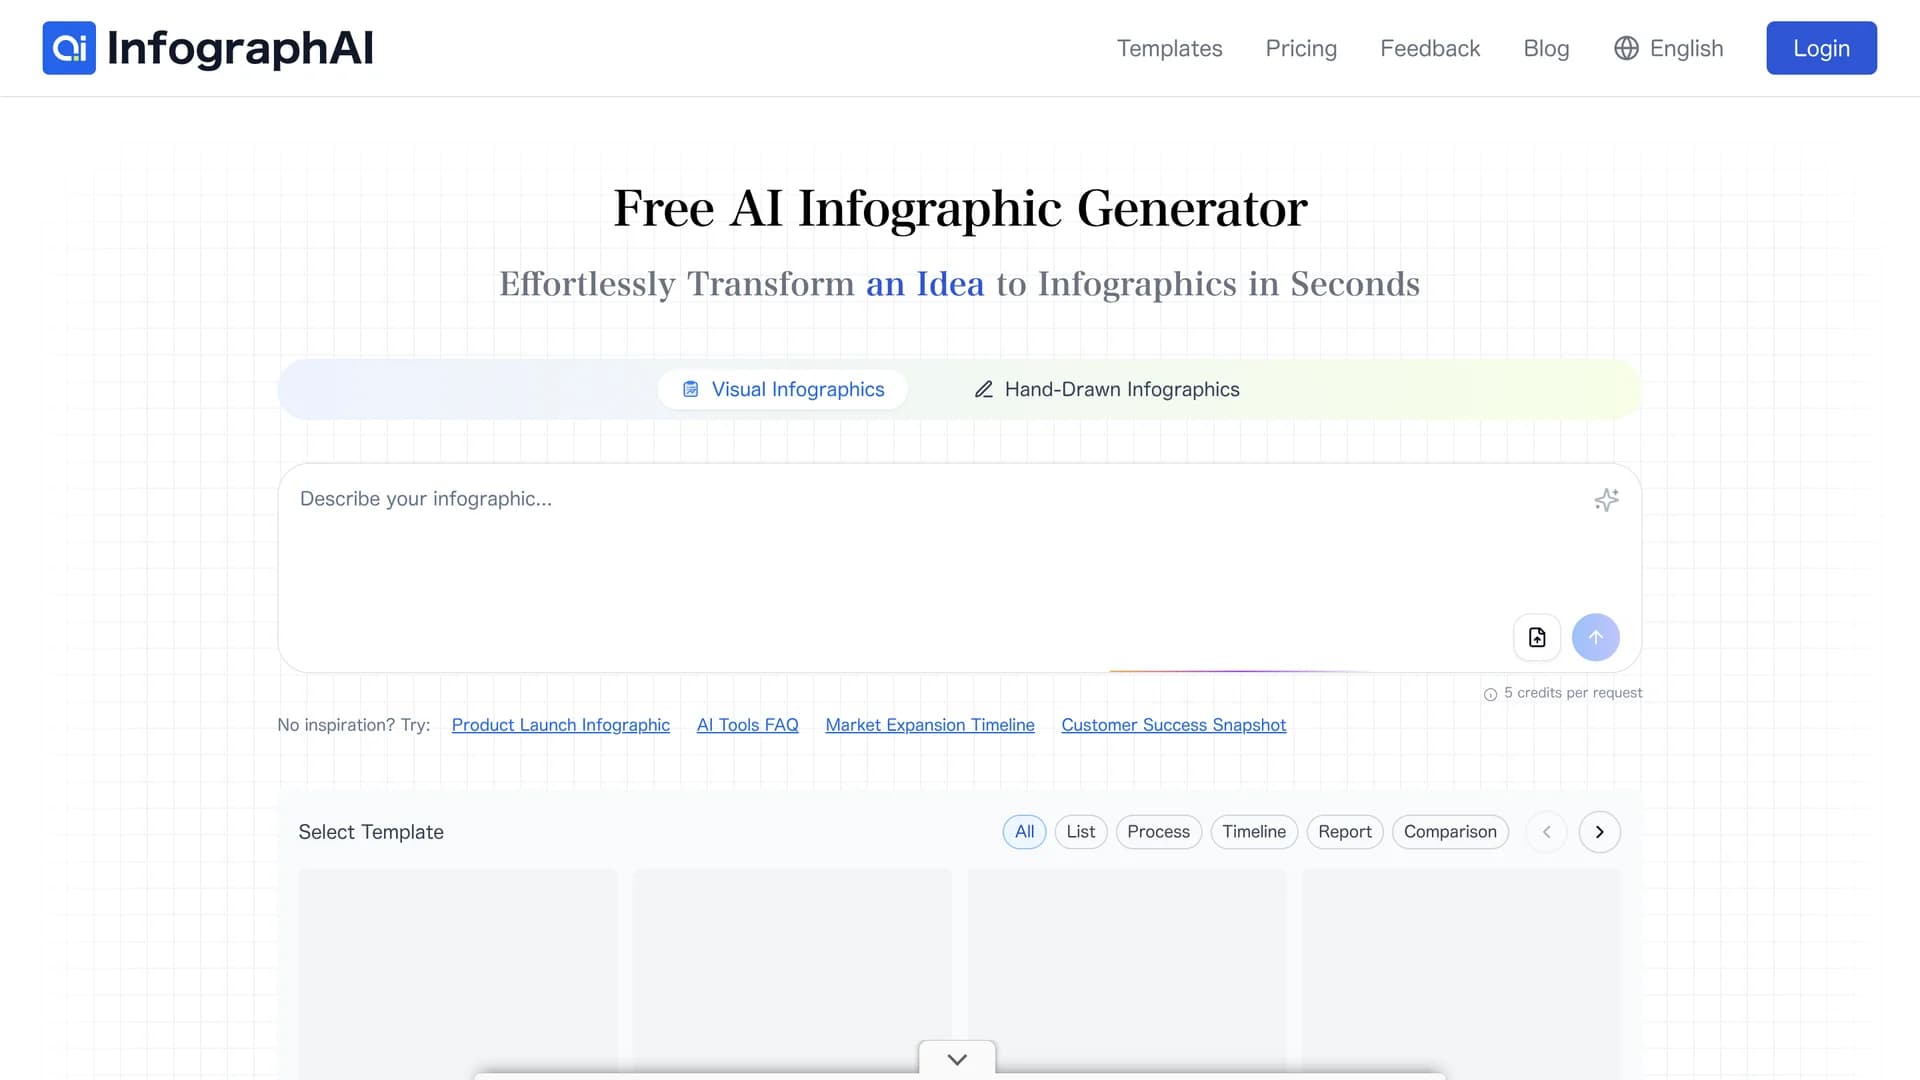This screenshot has height=1080, width=1920.
Task: Open the Templates menu item
Action: pyautogui.click(x=1169, y=48)
